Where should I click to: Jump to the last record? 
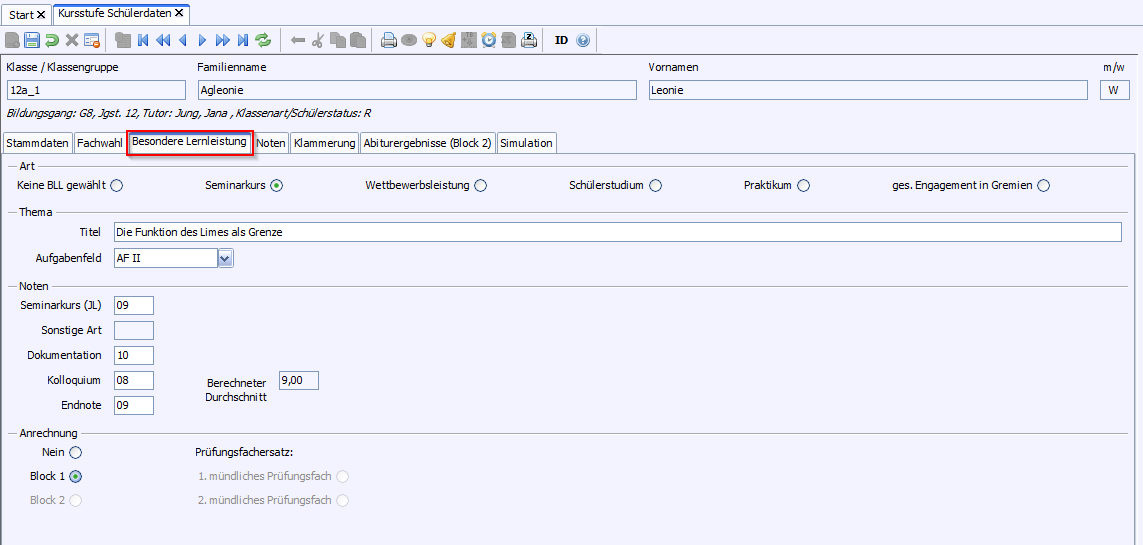243,41
